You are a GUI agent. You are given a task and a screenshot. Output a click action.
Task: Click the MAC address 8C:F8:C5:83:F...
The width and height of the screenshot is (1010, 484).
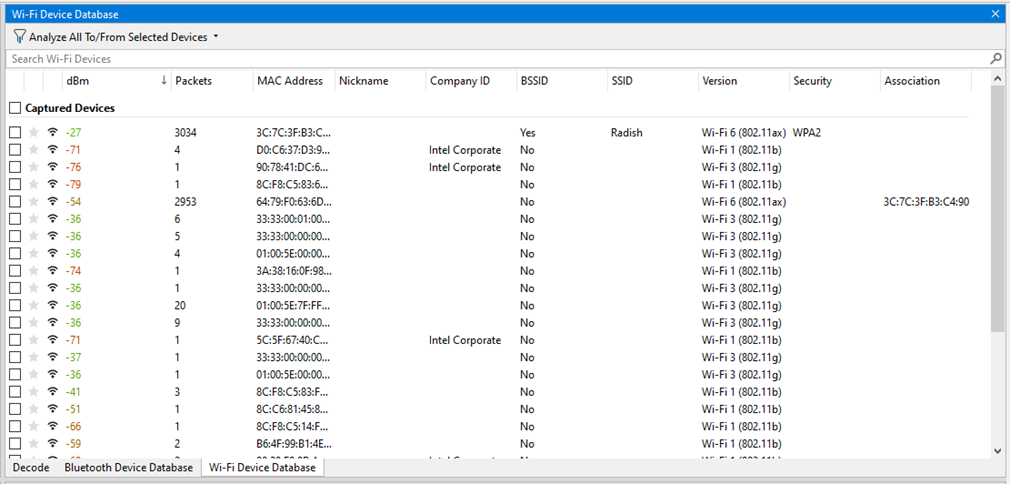pyautogui.click(x=294, y=392)
